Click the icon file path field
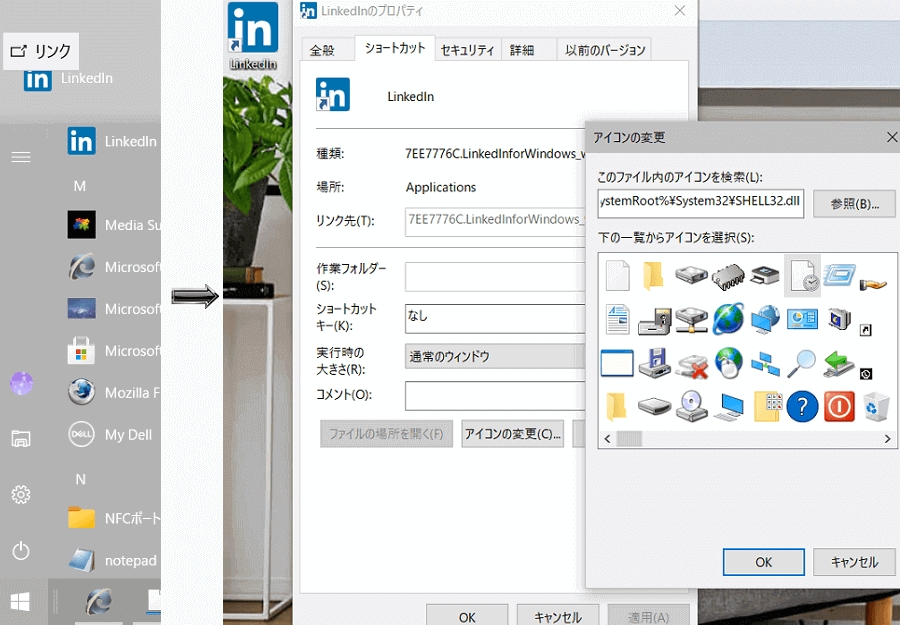The image size is (900, 625). 700,203
